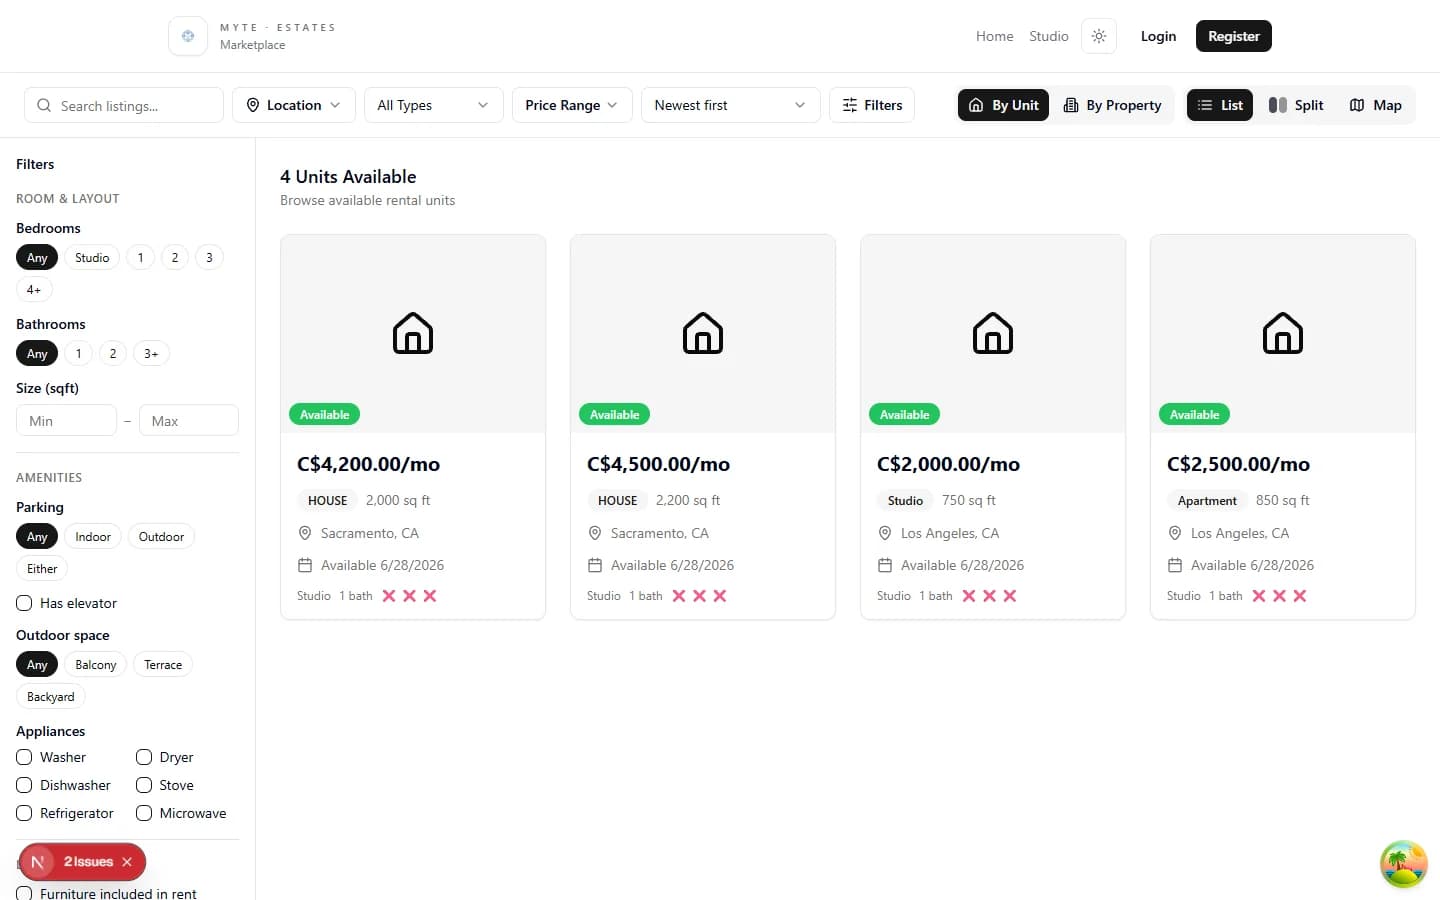Click the house placeholder icon on the C$2,000.00 card

pos(993,333)
